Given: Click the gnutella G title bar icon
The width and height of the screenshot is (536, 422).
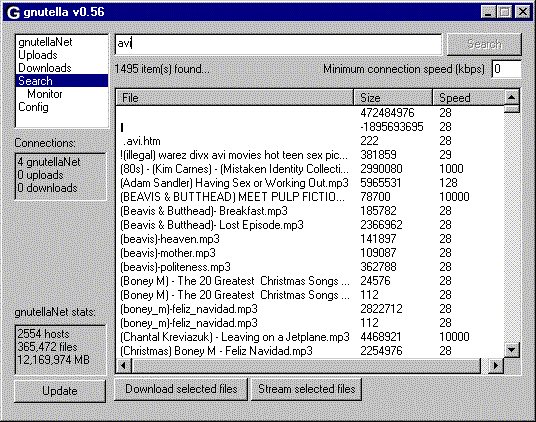Looking at the screenshot, I should click(13, 13).
